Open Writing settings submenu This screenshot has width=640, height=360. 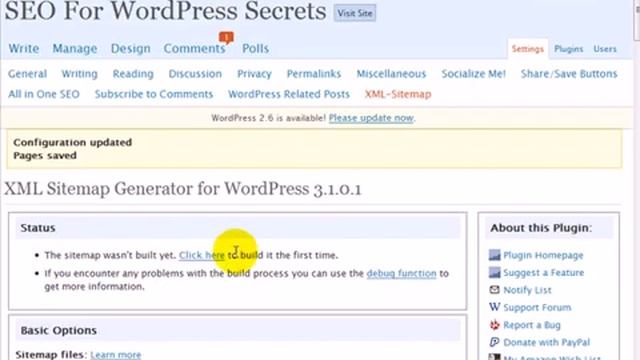point(80,74)
